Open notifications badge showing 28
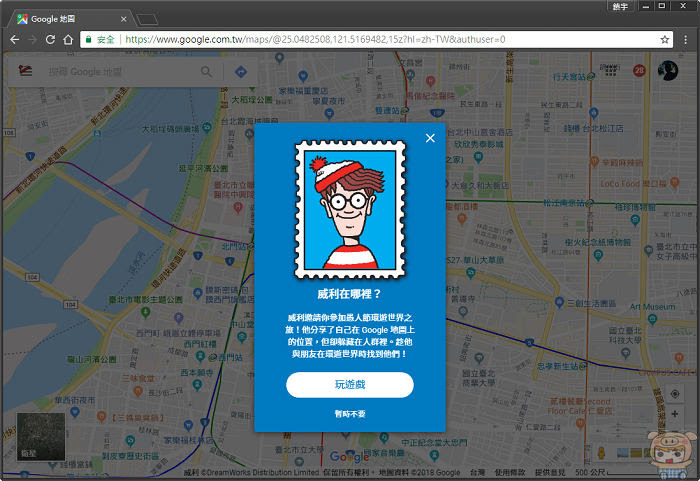Image resolution: width=700 pixels, height=481 pixels. click(x=639, y=70)
